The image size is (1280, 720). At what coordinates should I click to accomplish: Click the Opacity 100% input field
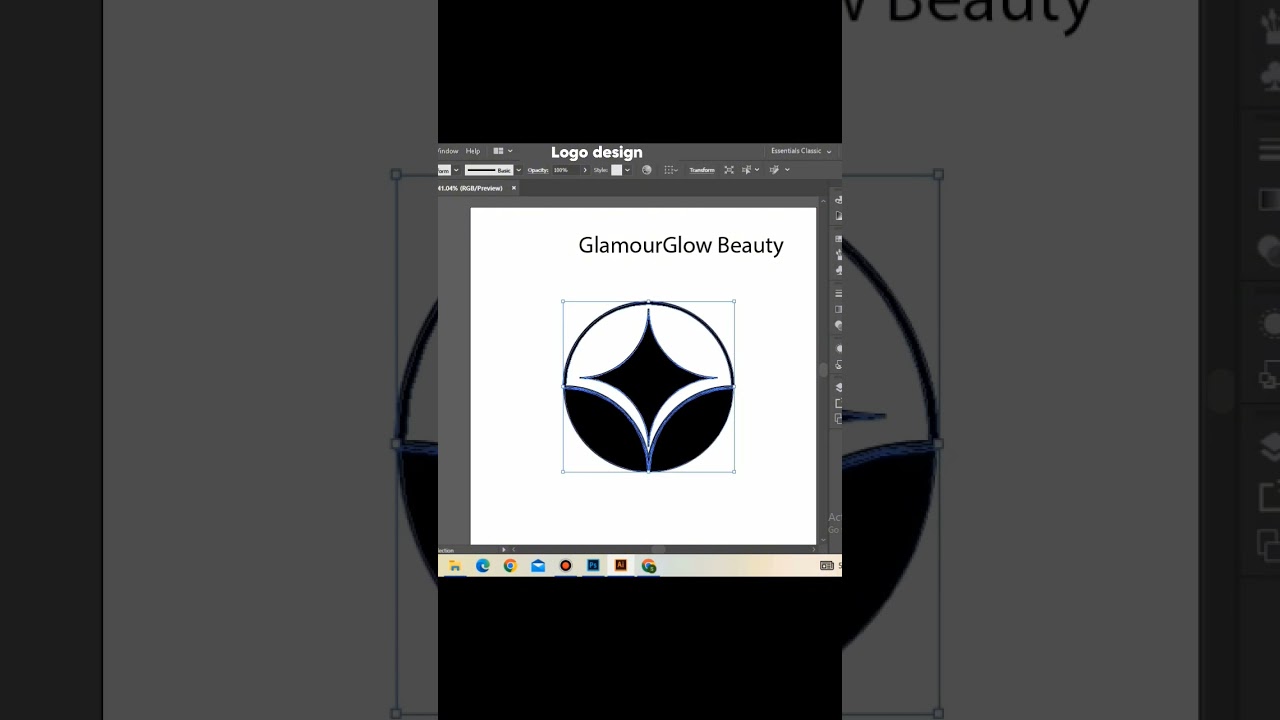[x=565, y=170]
